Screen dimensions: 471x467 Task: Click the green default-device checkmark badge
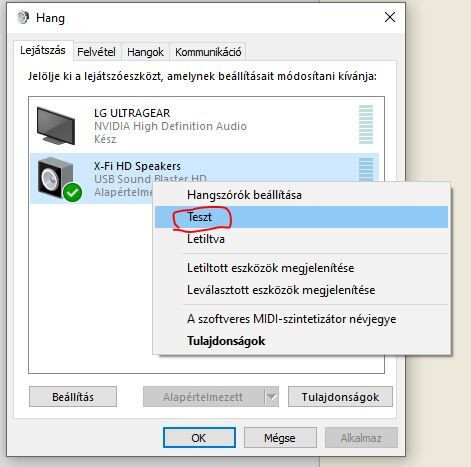72,192
